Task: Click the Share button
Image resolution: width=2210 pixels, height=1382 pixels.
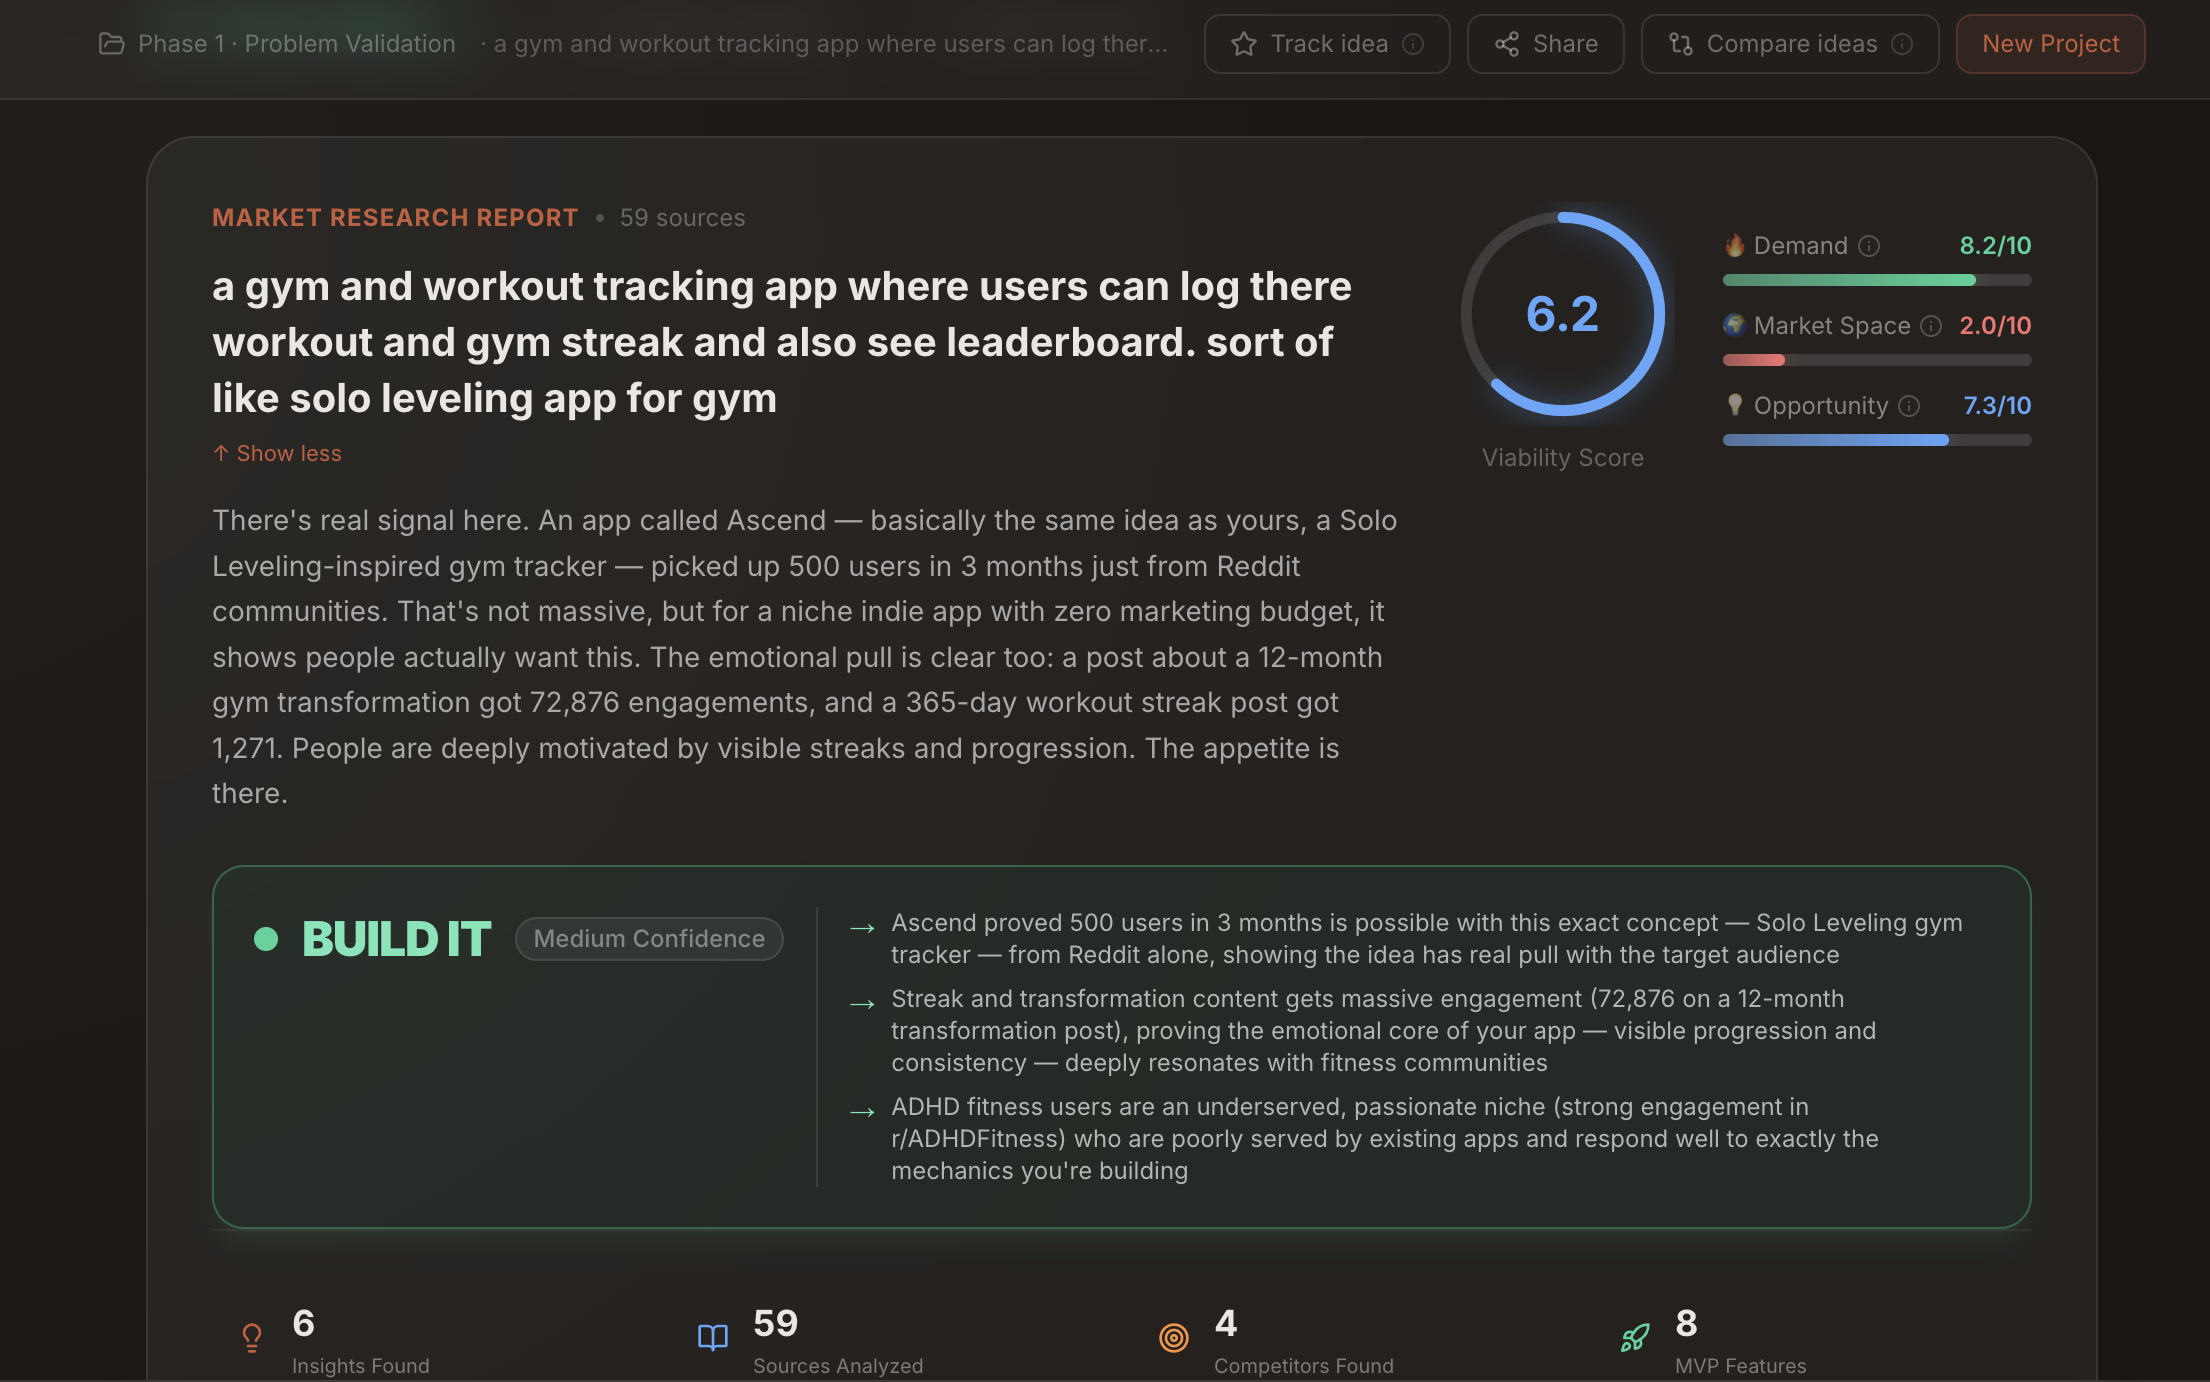Action: 1546,44
